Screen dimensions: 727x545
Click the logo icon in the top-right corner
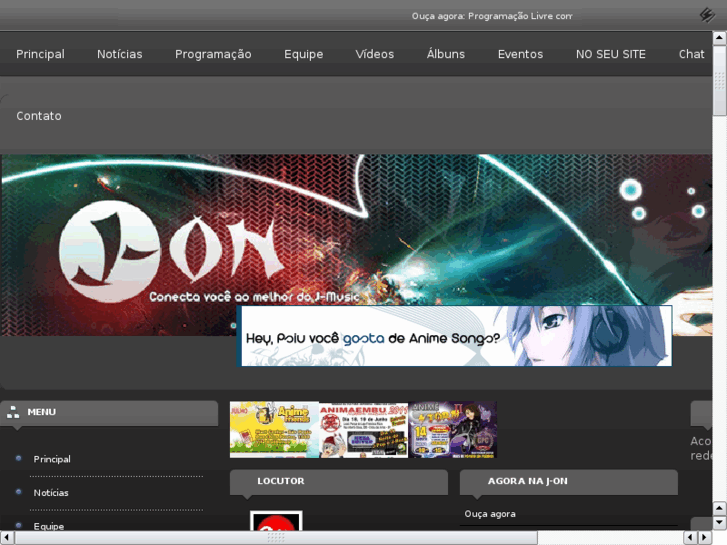(x=707, y=15)
